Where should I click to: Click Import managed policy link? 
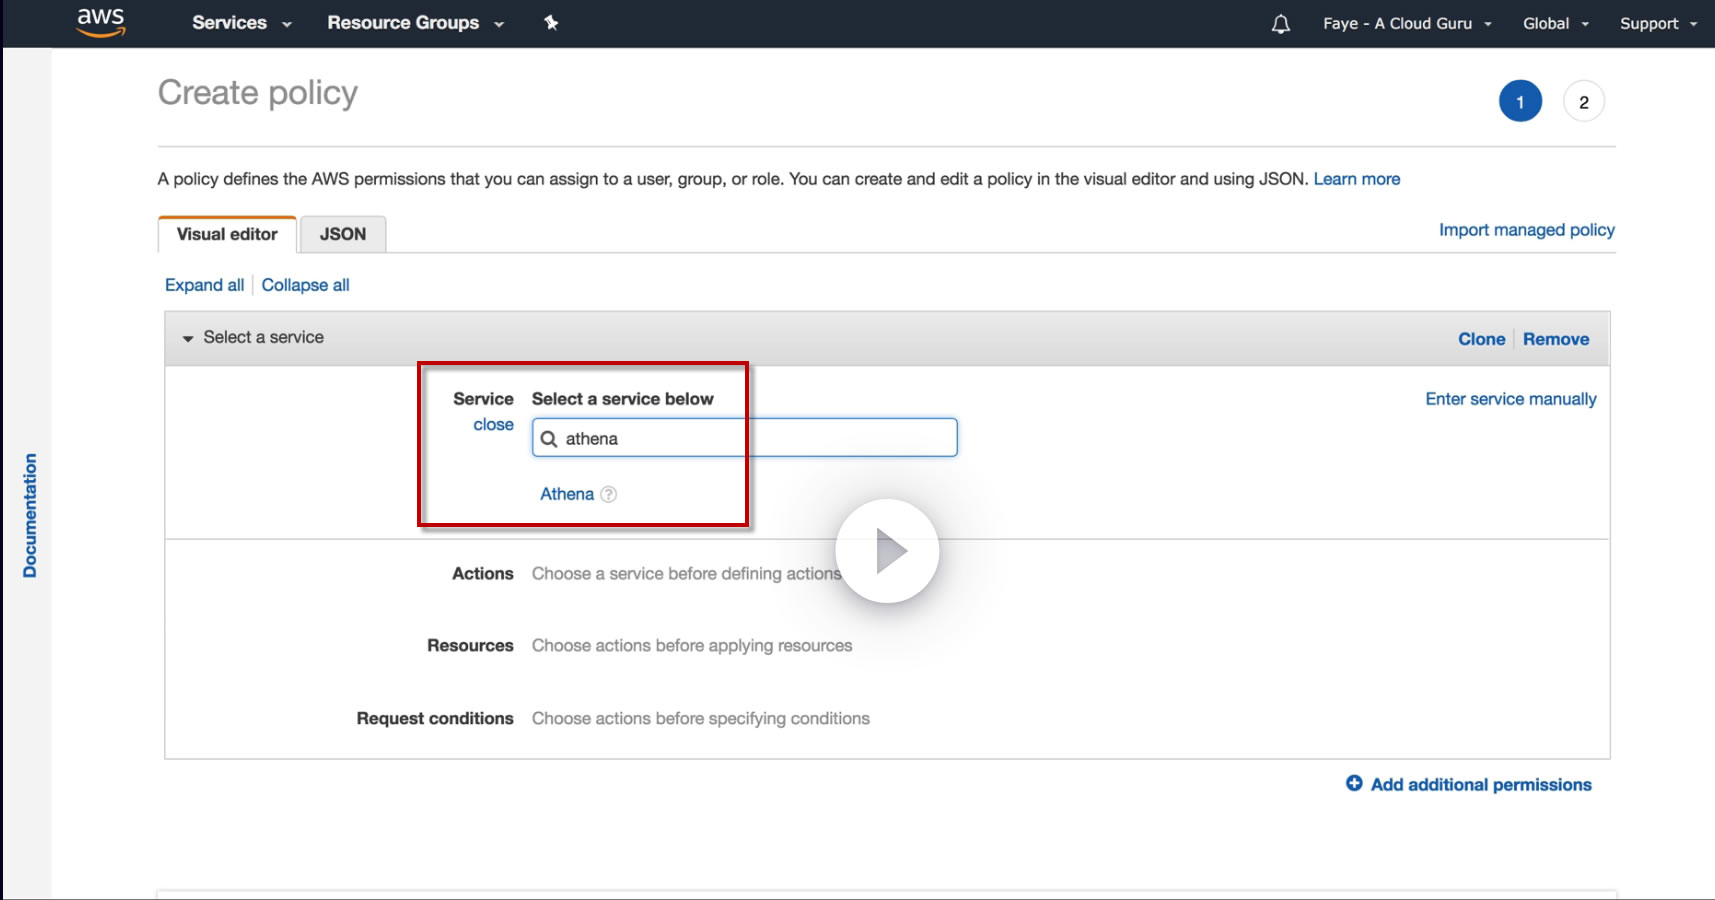coord(1526,230)
